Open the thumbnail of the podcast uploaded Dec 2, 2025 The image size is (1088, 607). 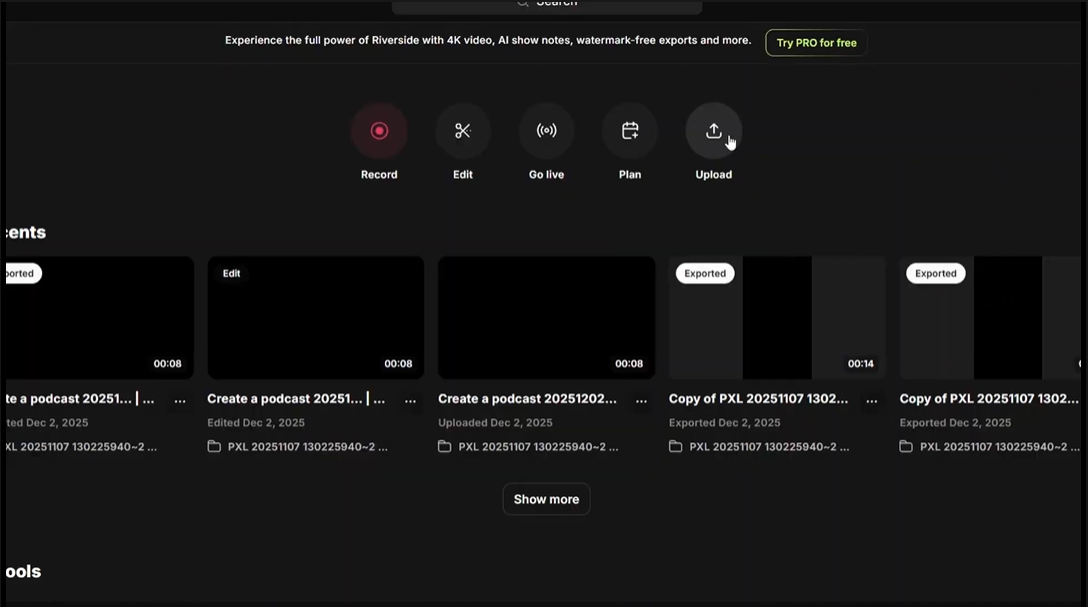tap(546, 318)
